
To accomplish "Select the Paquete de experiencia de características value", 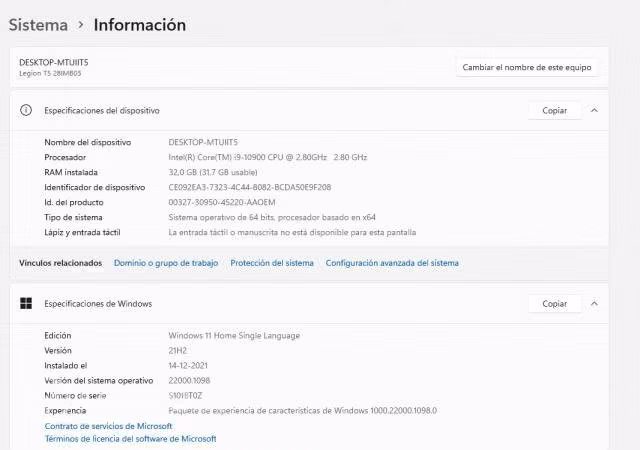I will (302, 410).
